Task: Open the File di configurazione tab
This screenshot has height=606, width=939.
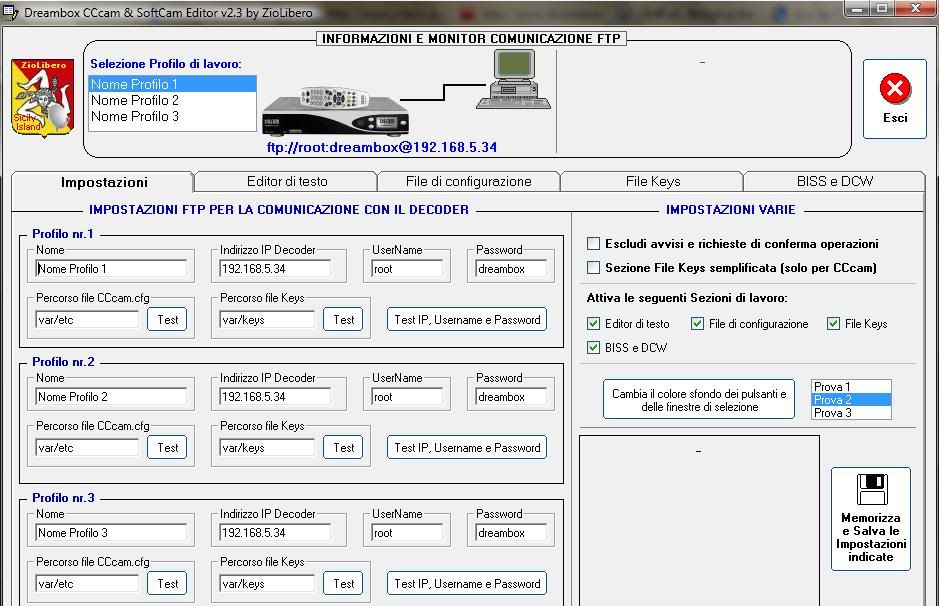Action: [468, 181]
